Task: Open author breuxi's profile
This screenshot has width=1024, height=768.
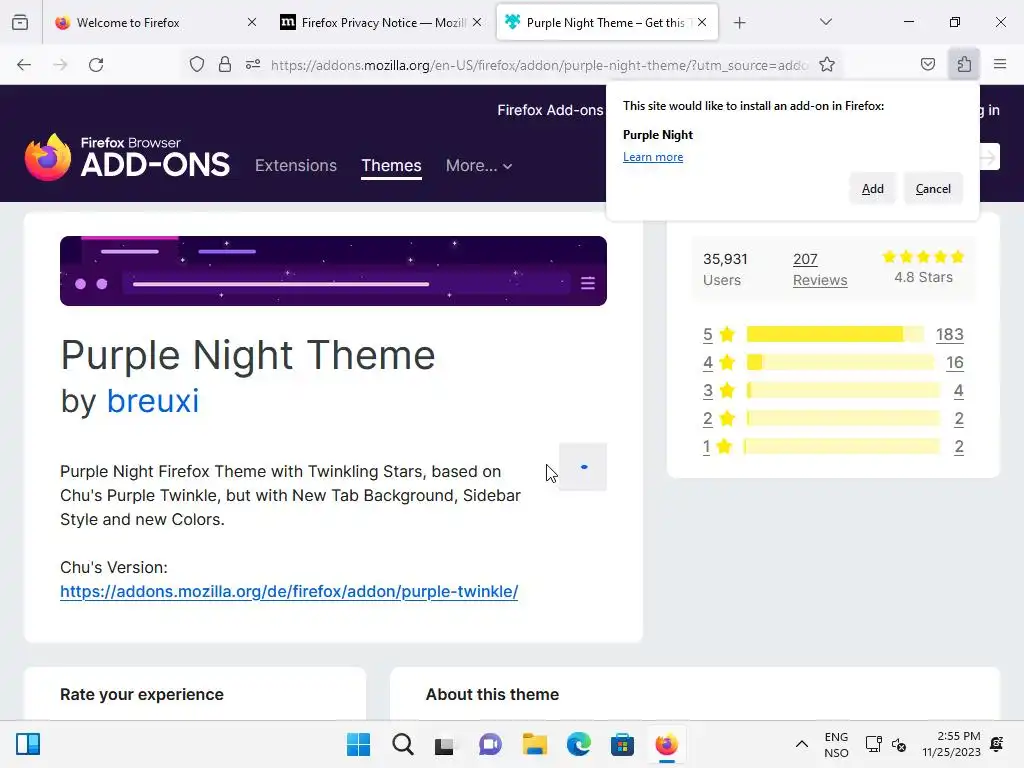Action: [x=153, y=401]
